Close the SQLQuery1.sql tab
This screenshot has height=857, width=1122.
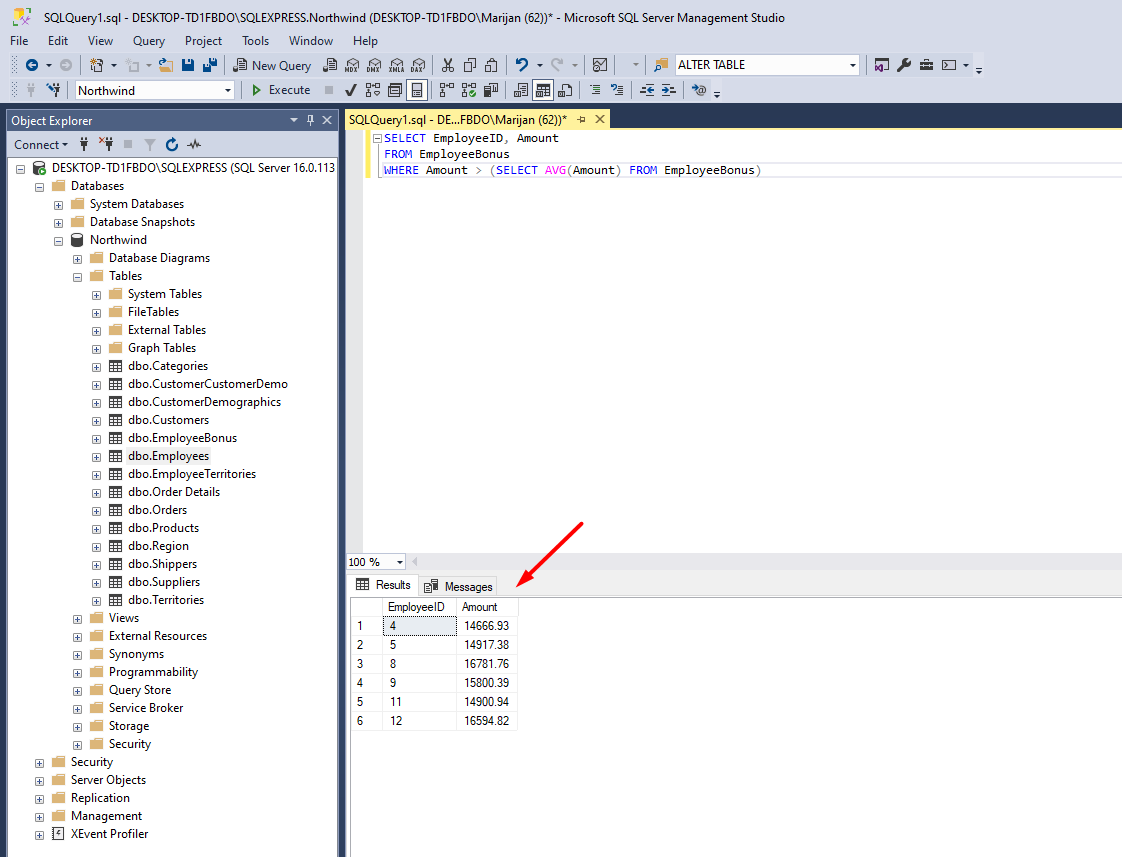pyautogui.click(x=600, y=119)
